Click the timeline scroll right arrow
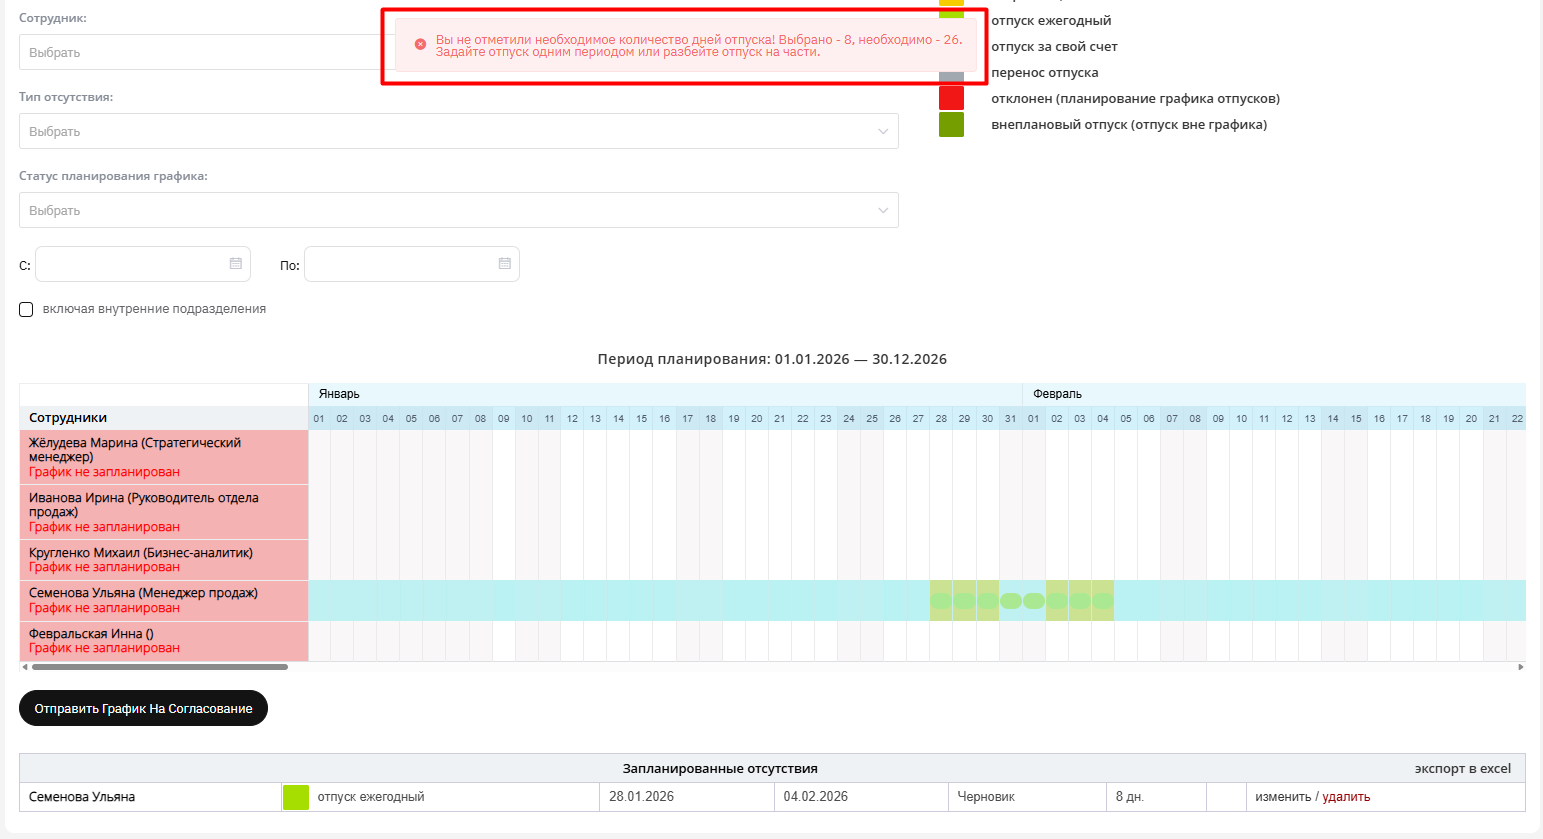This screenshot has width=1543, height=839. [1521, 667]
